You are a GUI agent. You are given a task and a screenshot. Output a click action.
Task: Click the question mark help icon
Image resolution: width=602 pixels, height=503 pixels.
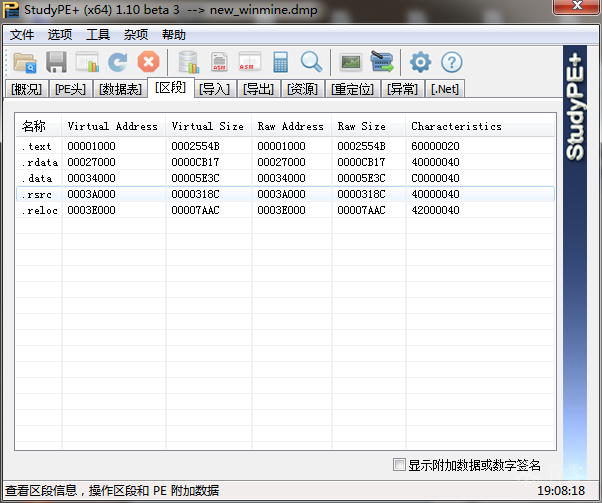[x=452, y=62]
